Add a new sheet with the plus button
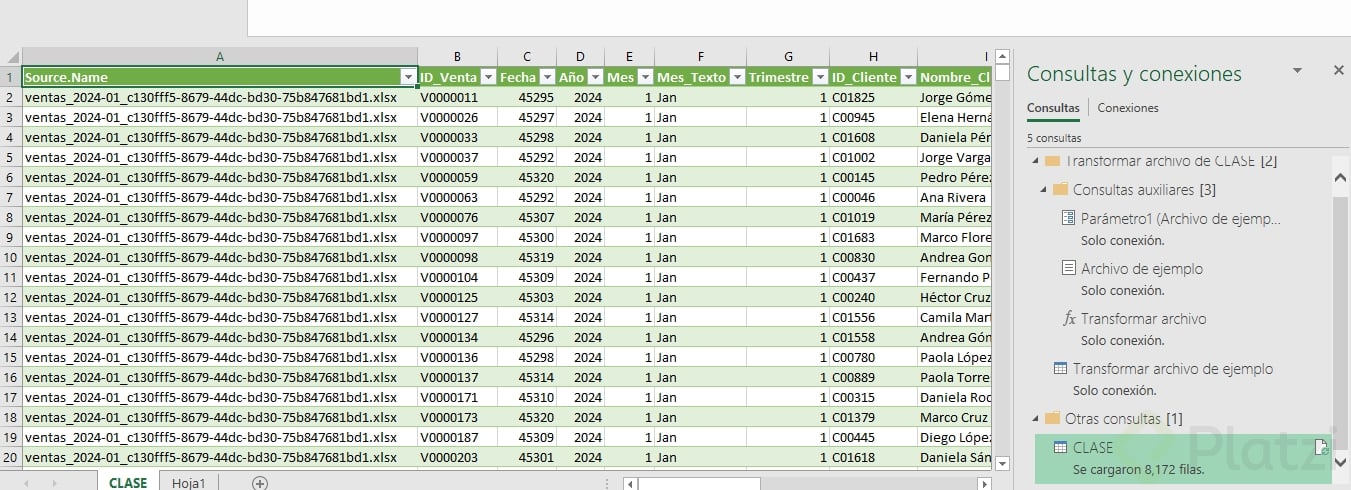The height and width of the screenshot is (490, 1351). (x=260, y=483)
